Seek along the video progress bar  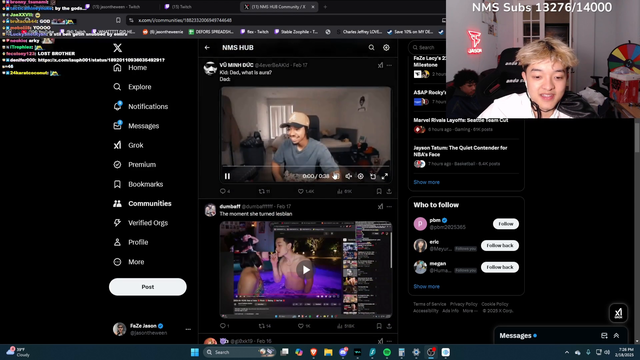coord(306,167)
